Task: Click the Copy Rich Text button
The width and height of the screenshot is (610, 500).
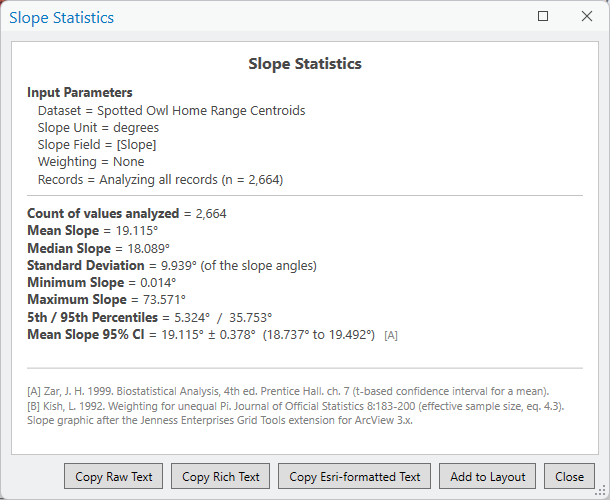Action: tap(220, 476)
